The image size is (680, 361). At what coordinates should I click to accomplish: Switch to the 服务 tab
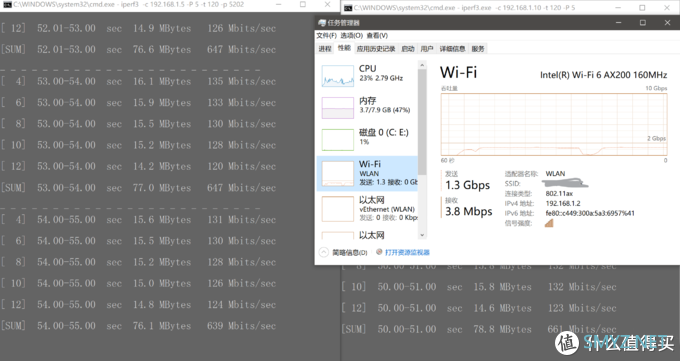(x=478, y=49)
